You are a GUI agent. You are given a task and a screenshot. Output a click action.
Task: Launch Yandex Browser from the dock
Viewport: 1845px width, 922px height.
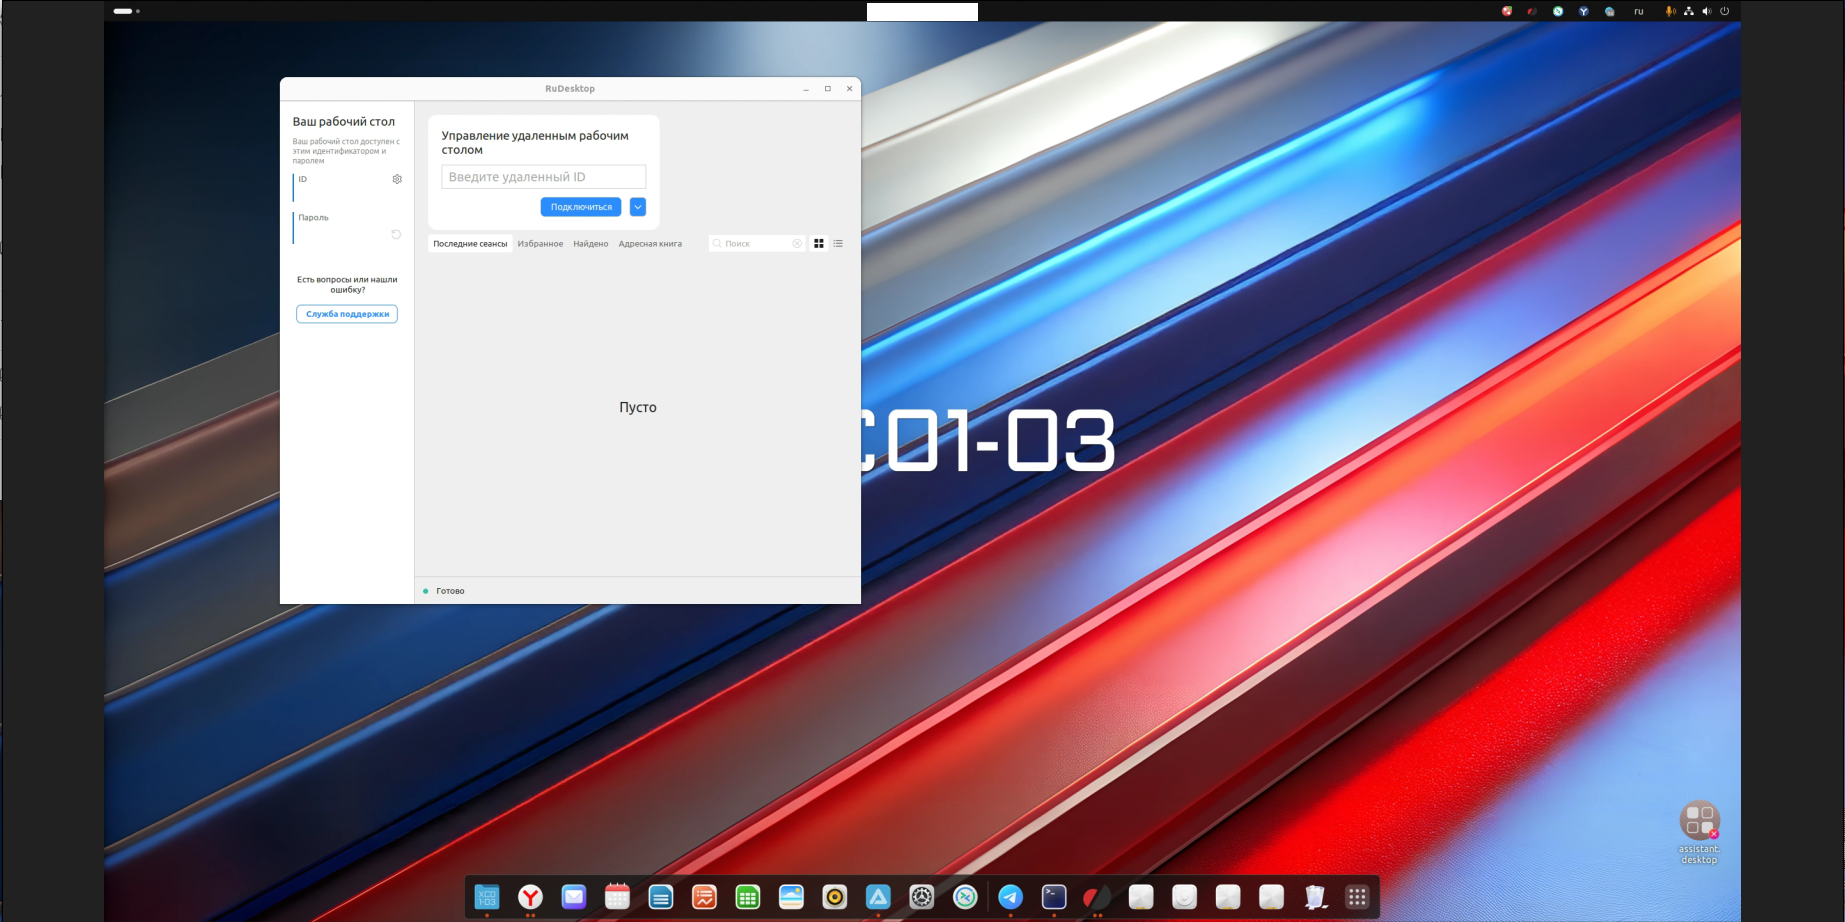[530, 897]
